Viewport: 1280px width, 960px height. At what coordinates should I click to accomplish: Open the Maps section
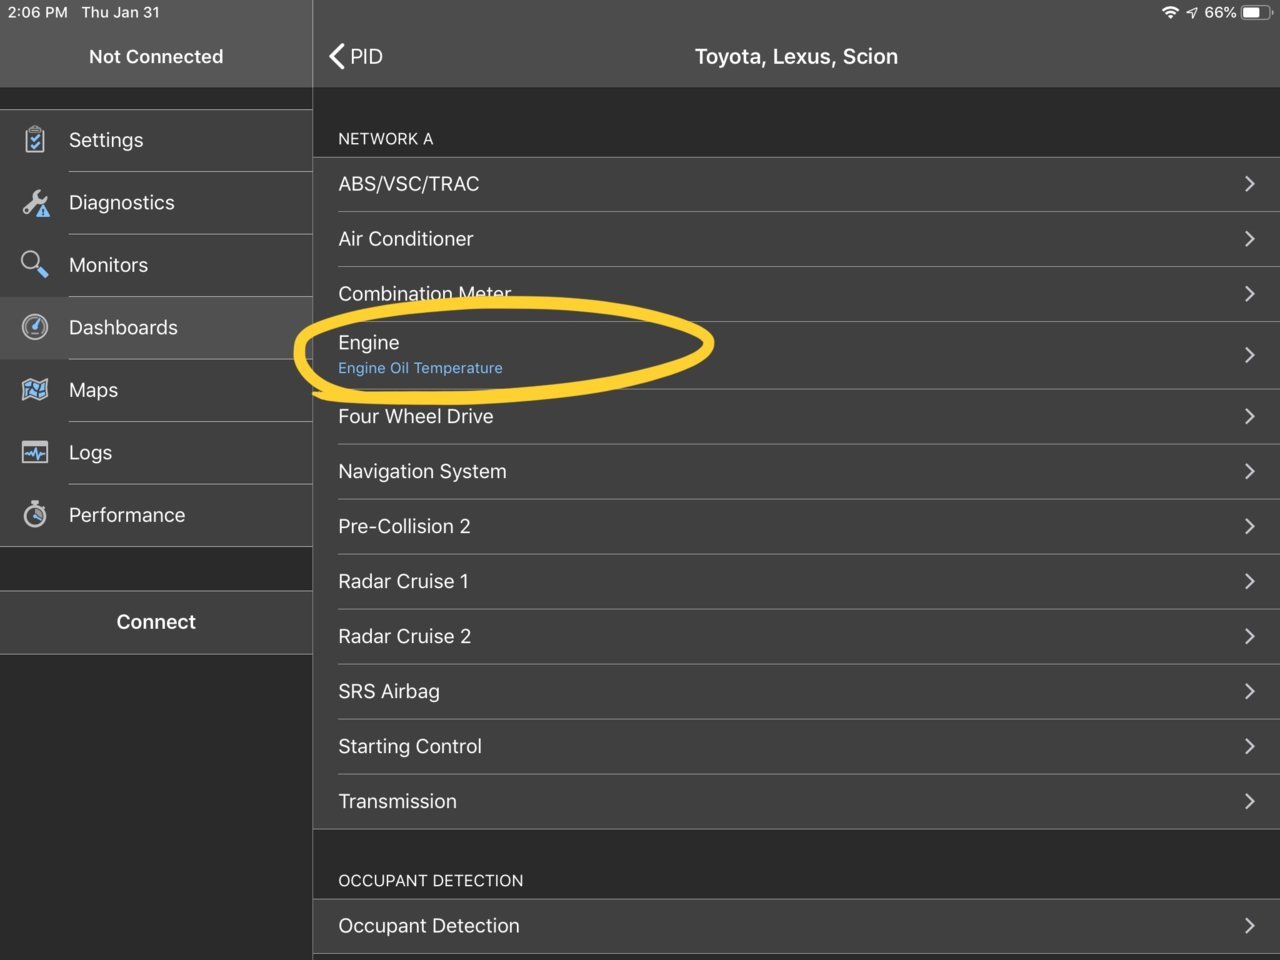pos(156,390)
